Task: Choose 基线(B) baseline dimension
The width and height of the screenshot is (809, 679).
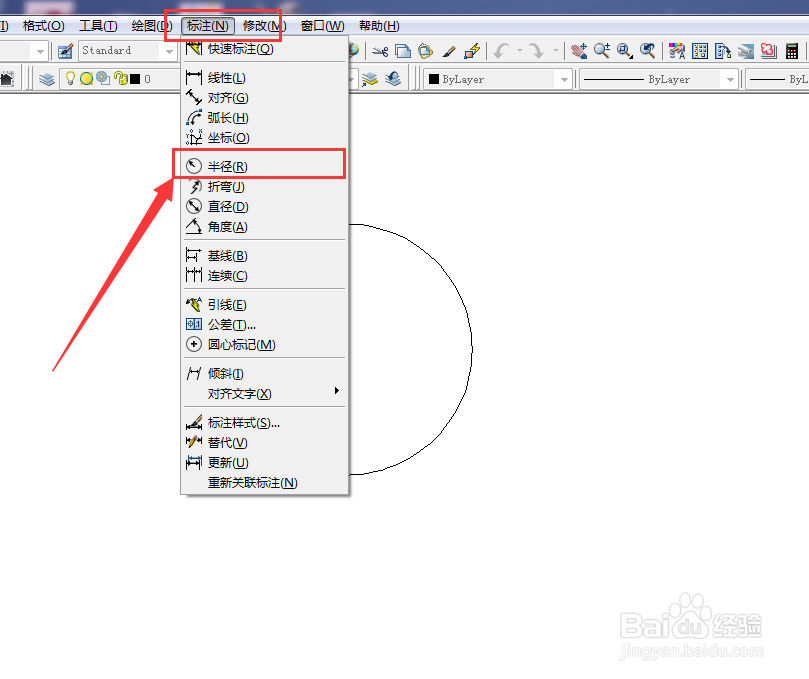Action: (265, 255)
